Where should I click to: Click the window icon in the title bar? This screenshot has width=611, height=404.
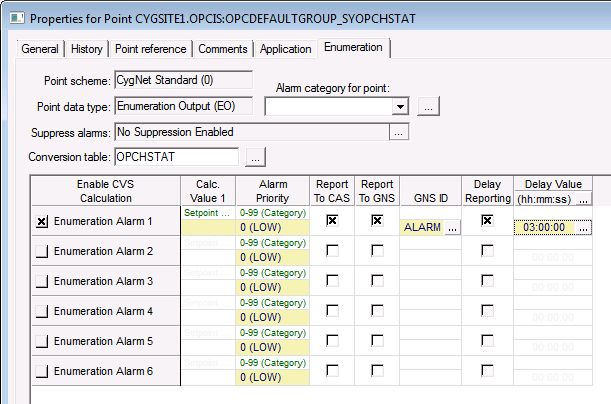[x=17, y=18]
